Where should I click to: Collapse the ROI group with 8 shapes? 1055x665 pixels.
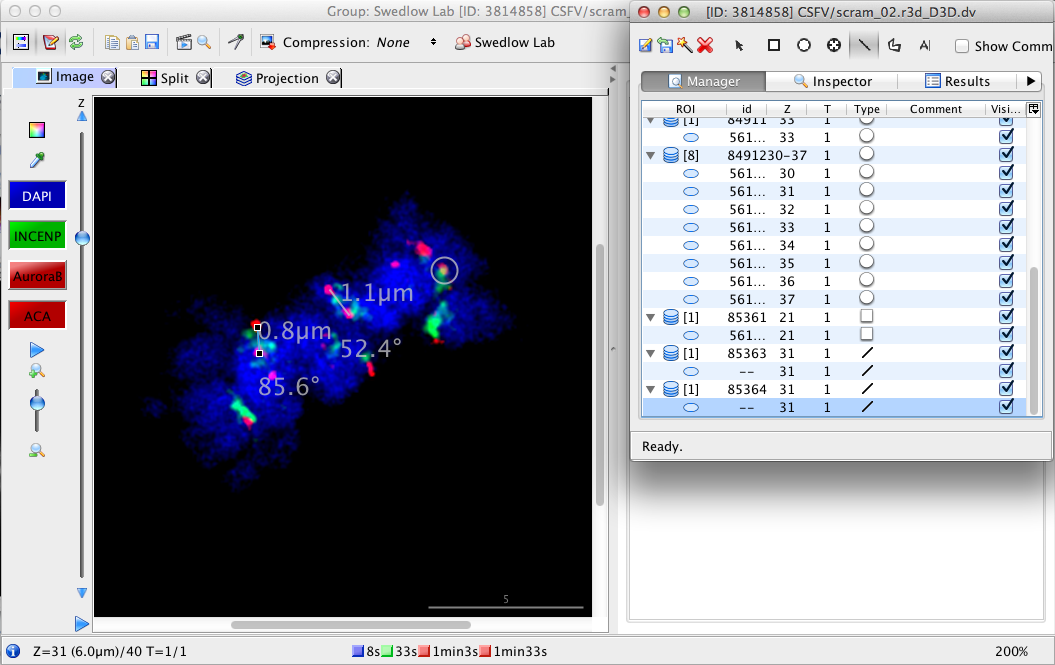point(651,156)
